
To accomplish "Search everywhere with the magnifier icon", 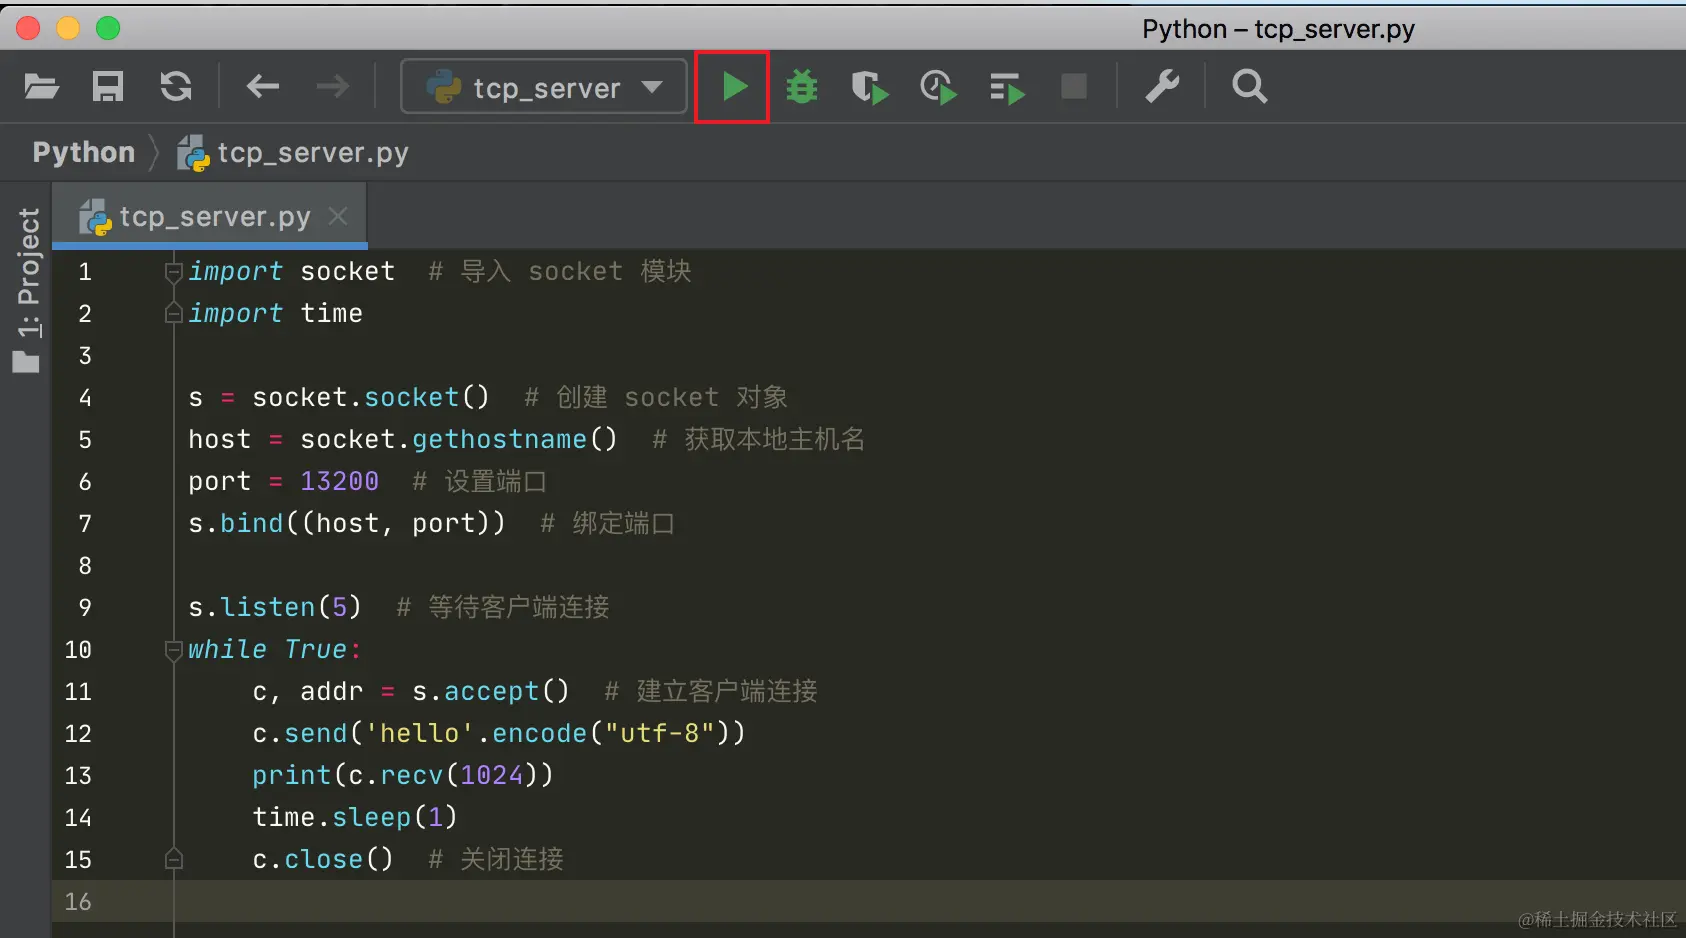I will point(1250,87).
